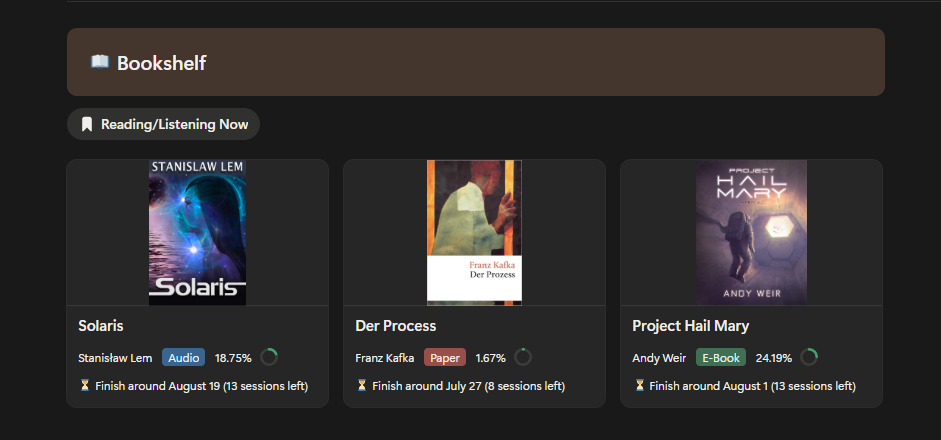Click the hourglass icon under Project Hail Mary
This screenshot has width=941, height=440.
pos(639,385)
